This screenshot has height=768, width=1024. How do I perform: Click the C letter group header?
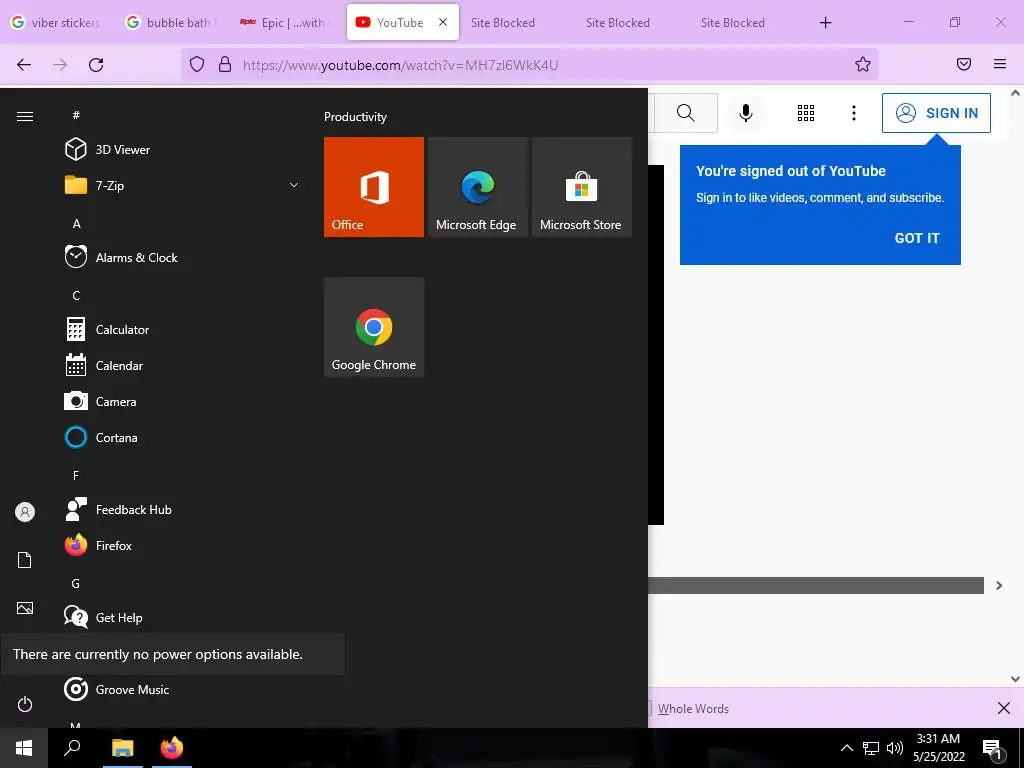point(76,295)
